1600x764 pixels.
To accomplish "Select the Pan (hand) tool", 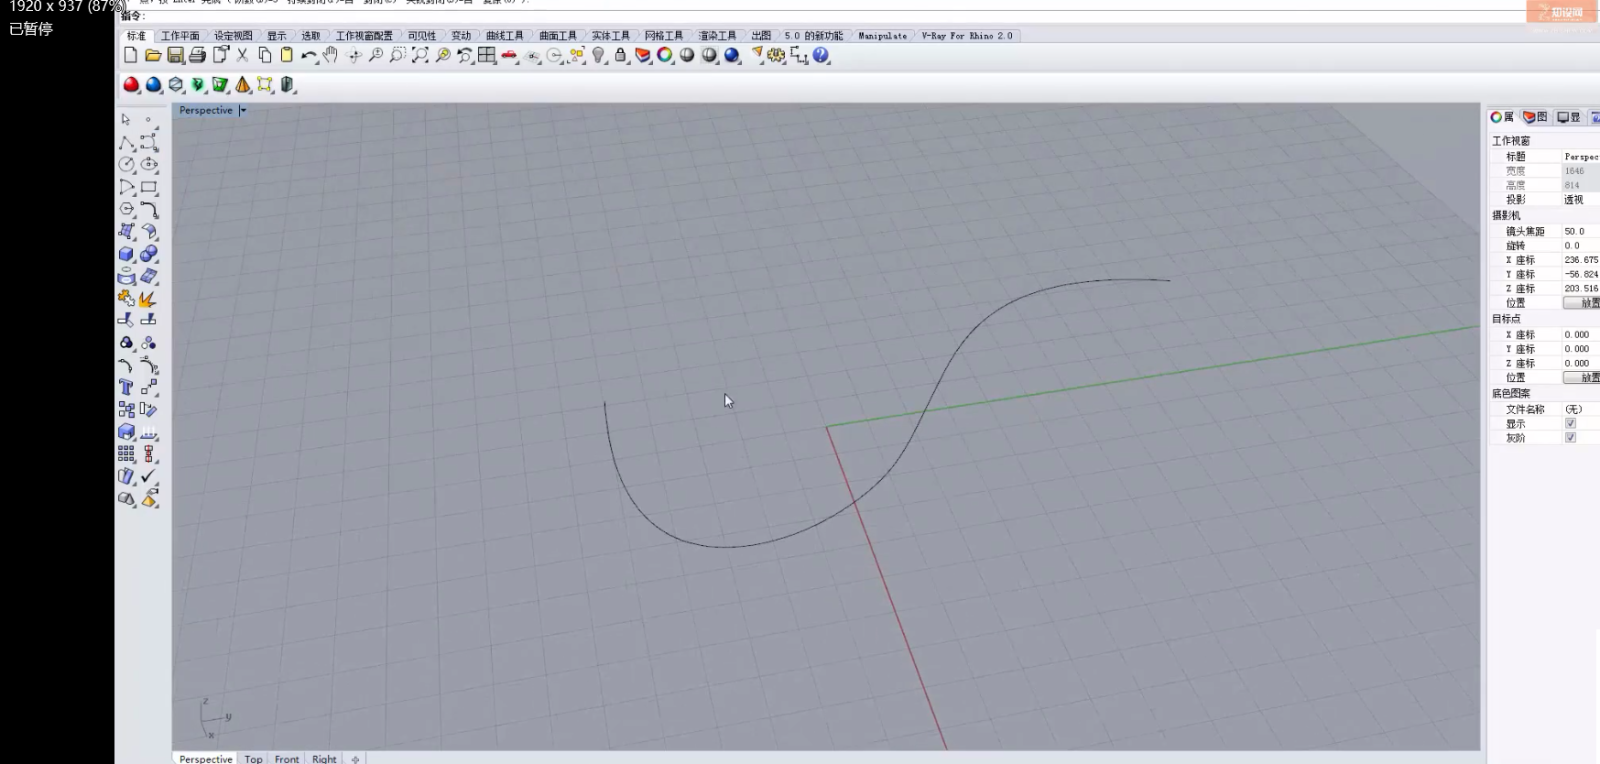I will pyautogui.click(x=331, y=56).
